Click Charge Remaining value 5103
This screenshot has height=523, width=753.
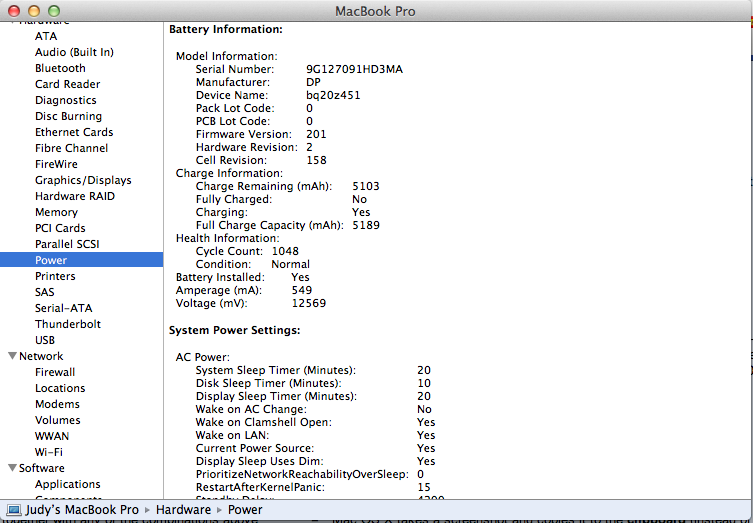click(366, 186)
